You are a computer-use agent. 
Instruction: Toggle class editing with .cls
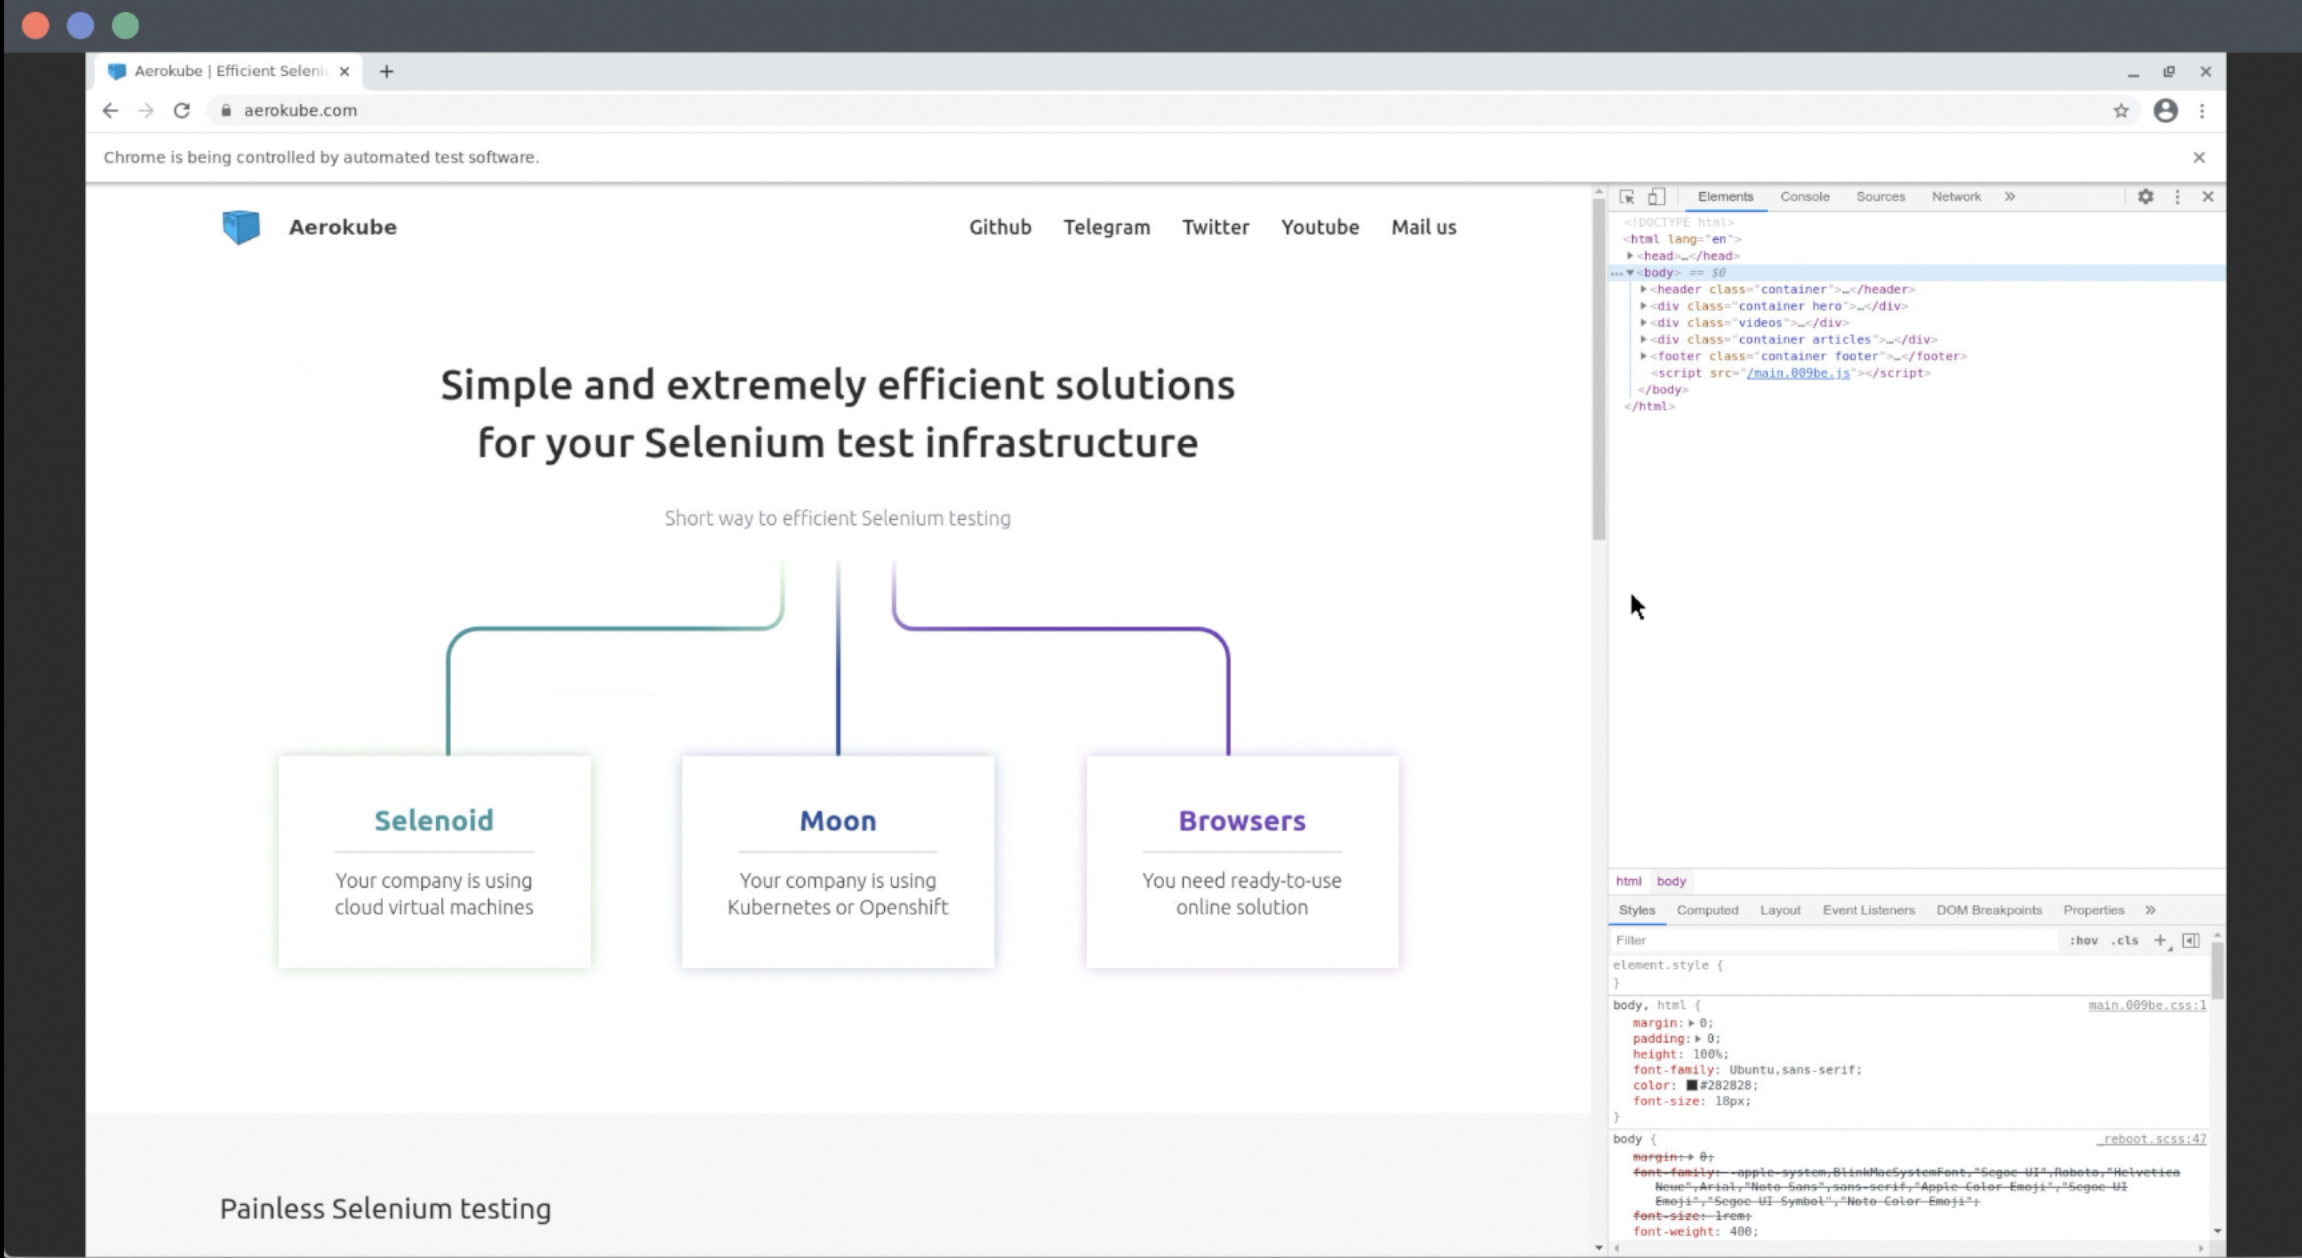coord(2125,940)
